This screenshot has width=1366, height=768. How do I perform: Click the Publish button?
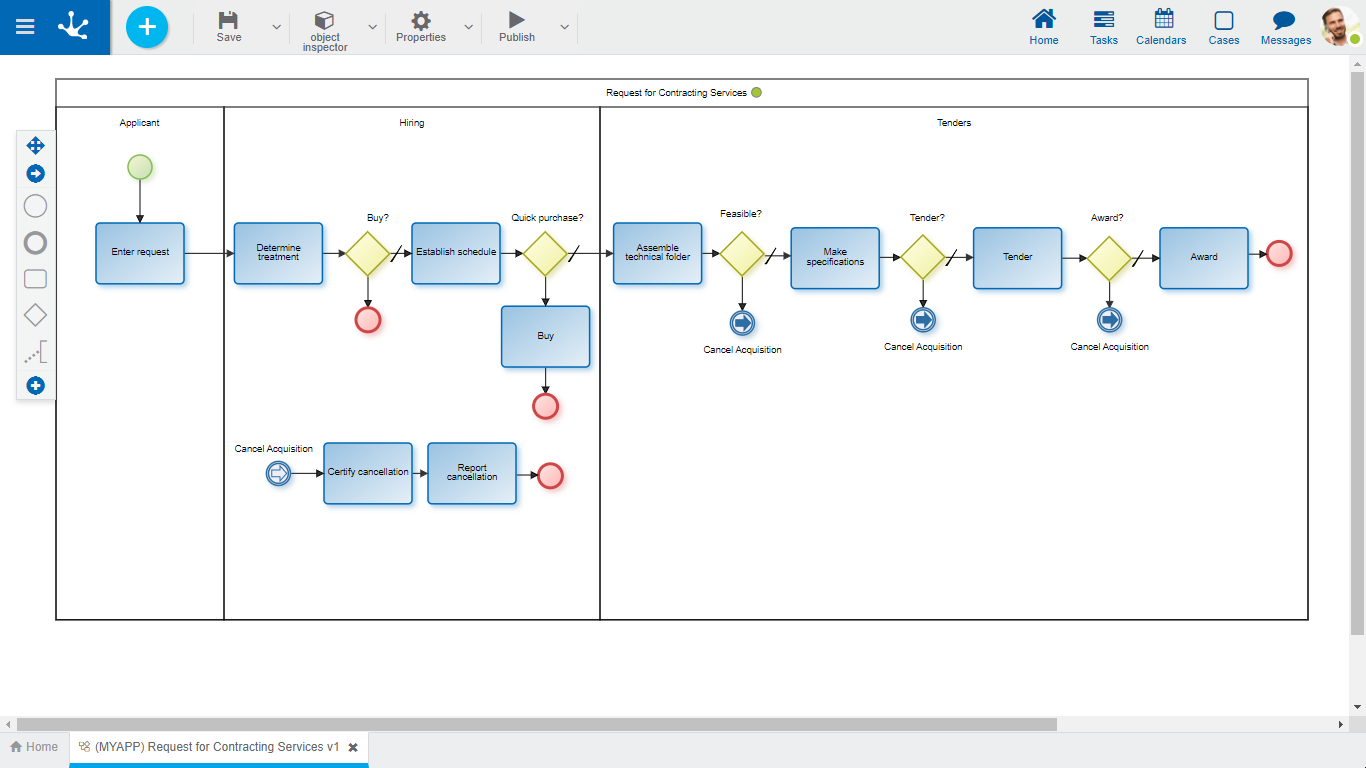[x=517, y=27]
